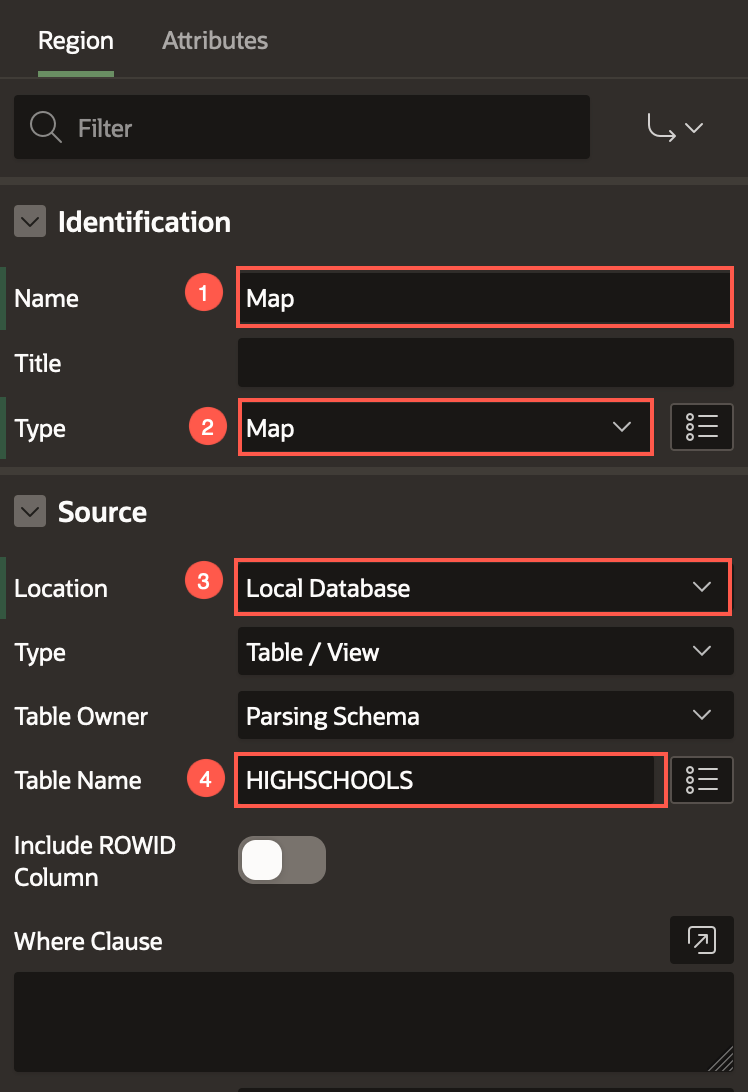This screenshot has width=748, height=1092.
Task: Click inside the Where Clause text area
Action: point(370,1020)
